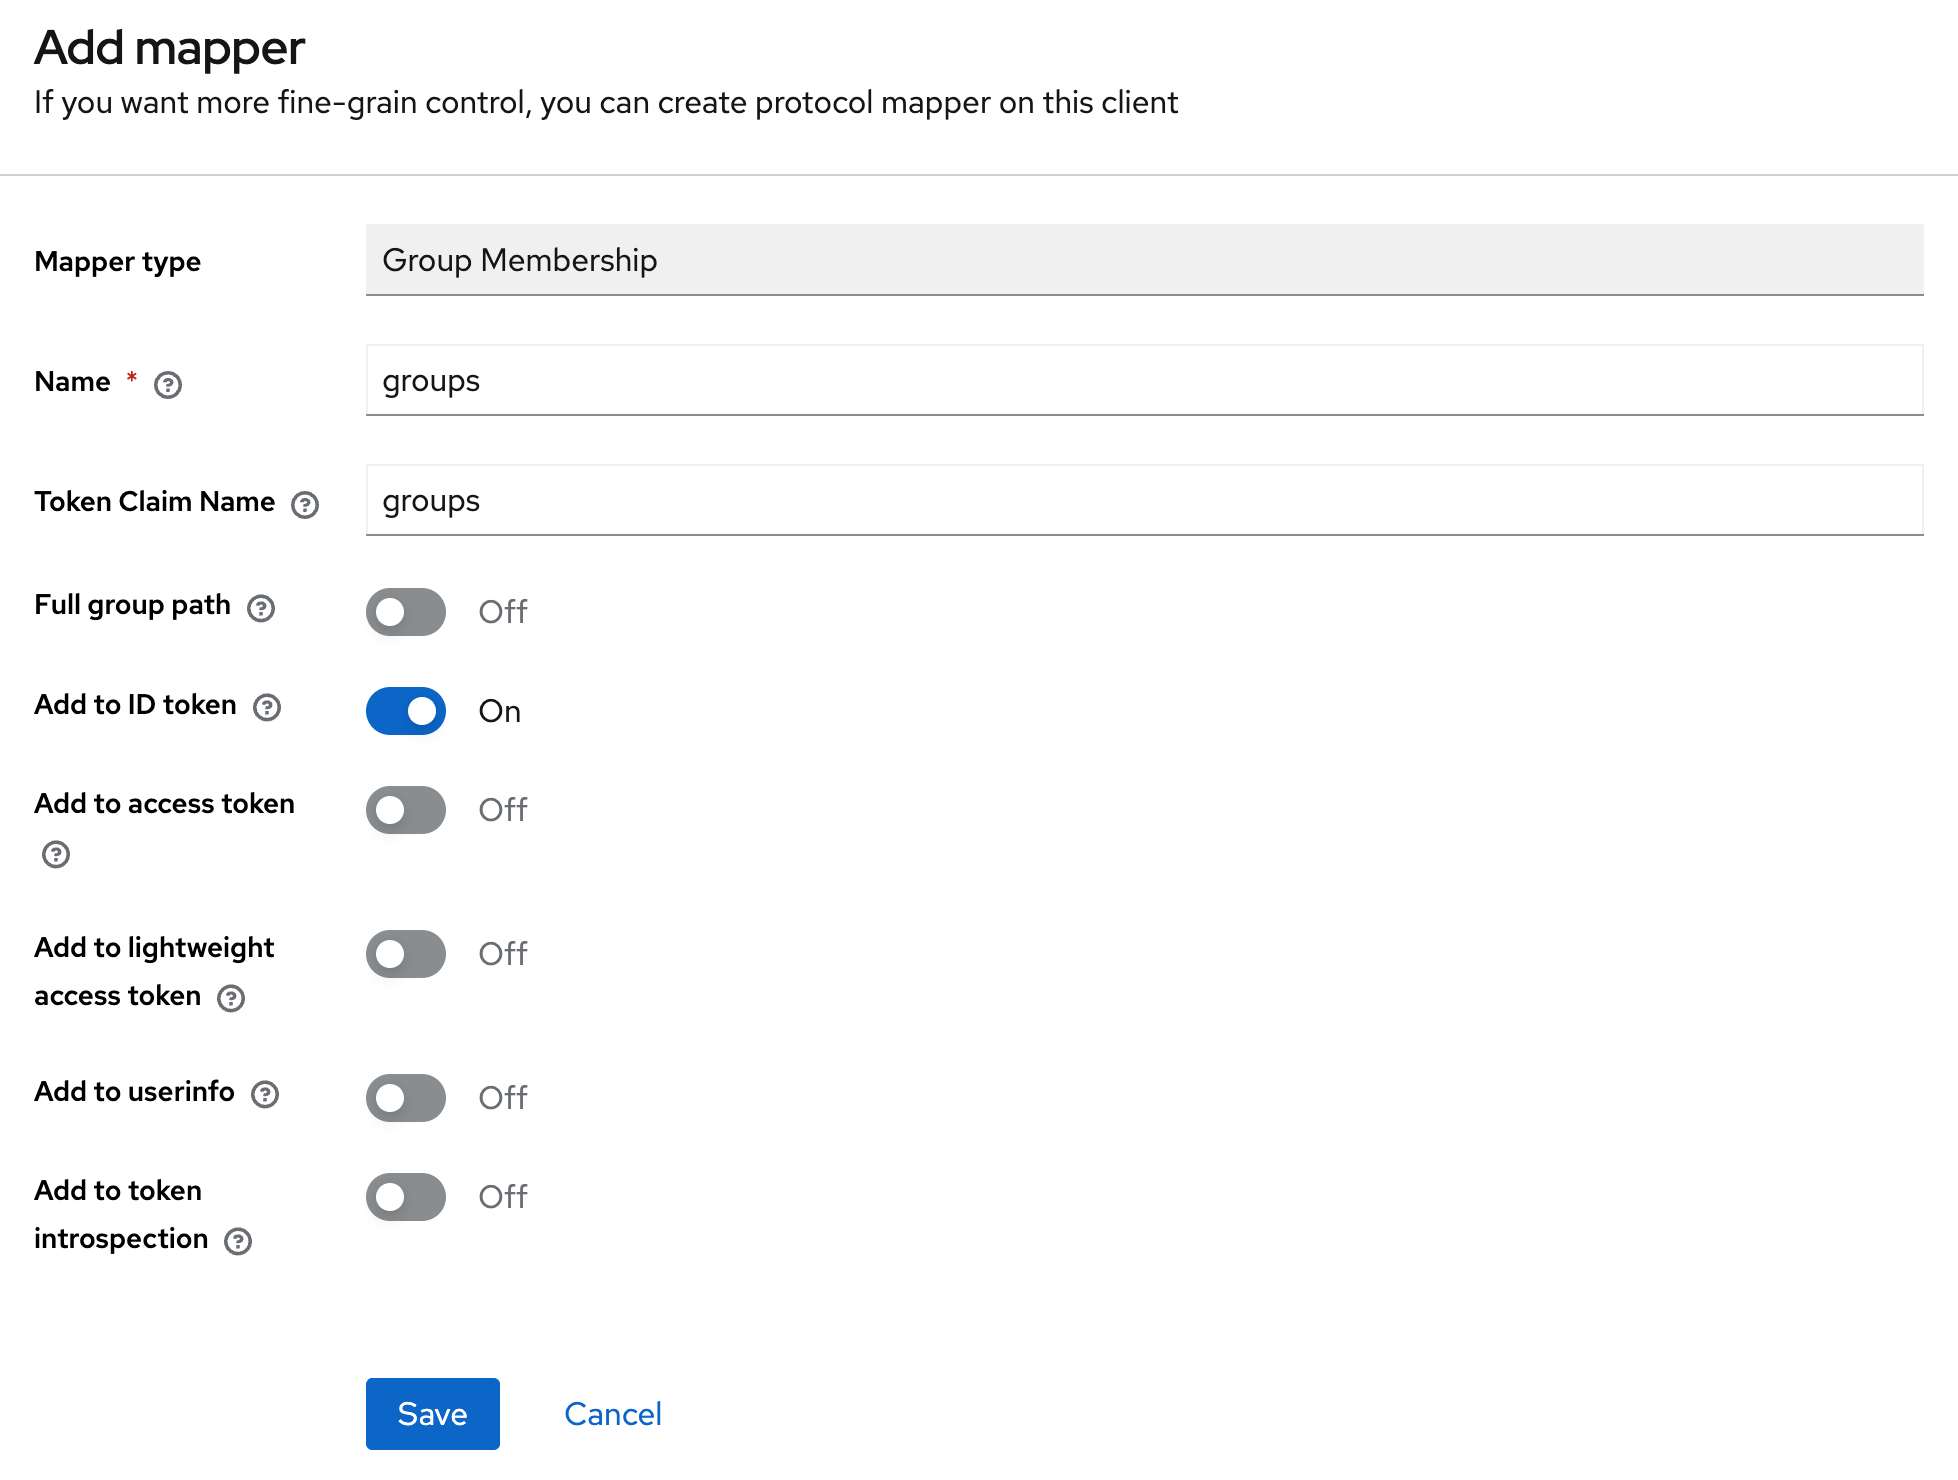Open Token Claim Name help tooltip icon
Image resolution: width=1958 pixels, height=1480 pixels.
(x=305, y=505)
